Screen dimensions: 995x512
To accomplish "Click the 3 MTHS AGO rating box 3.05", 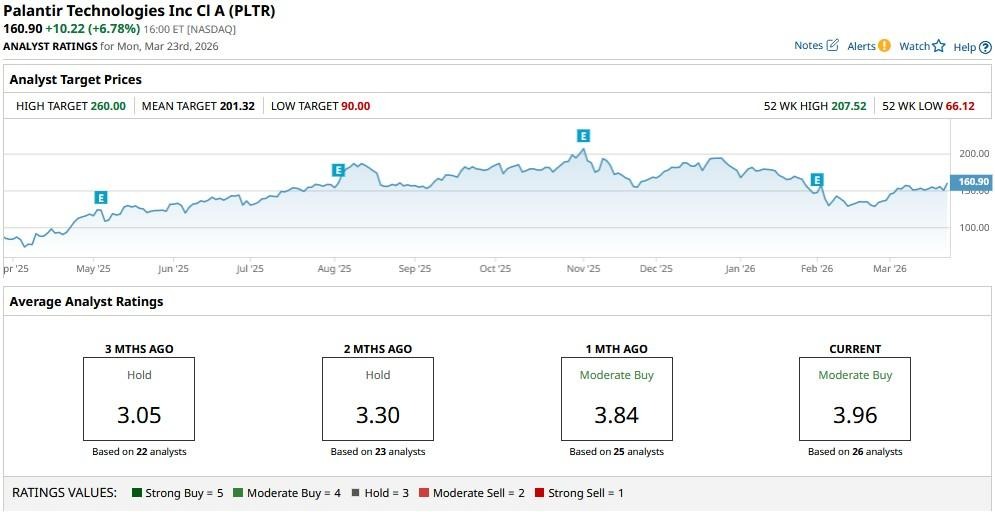I will pyautogui.click(x=139, y=399).
